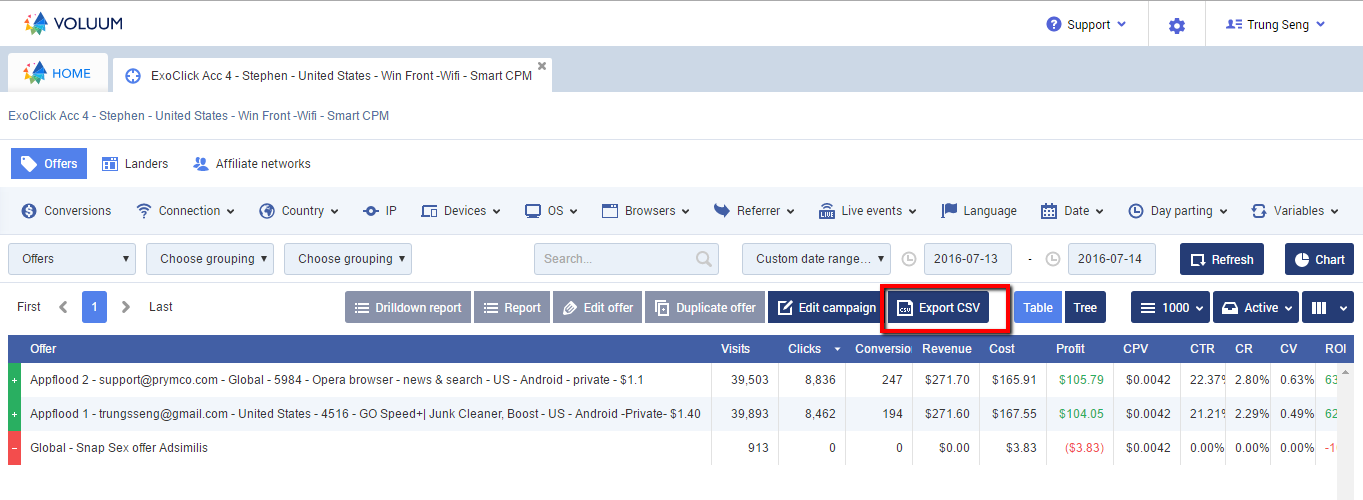
Task: Open the Trung Seng account menu
Action: tap(1275, 25)
